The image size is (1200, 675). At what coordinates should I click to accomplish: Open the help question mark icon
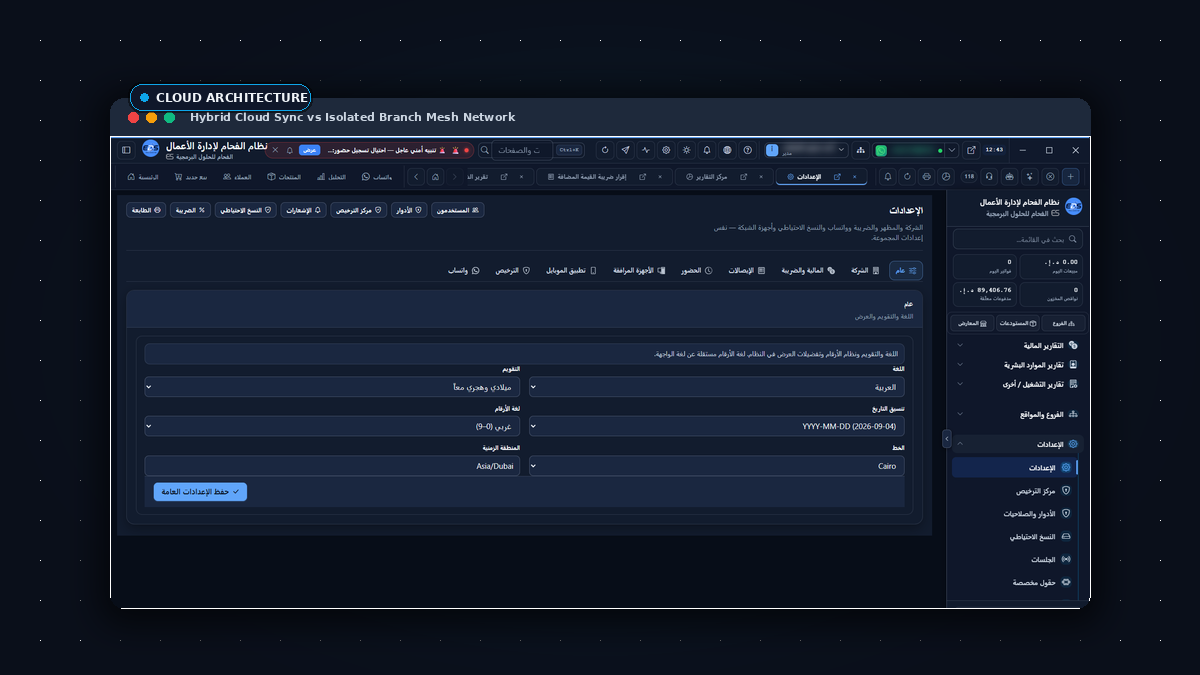(747, 150)
